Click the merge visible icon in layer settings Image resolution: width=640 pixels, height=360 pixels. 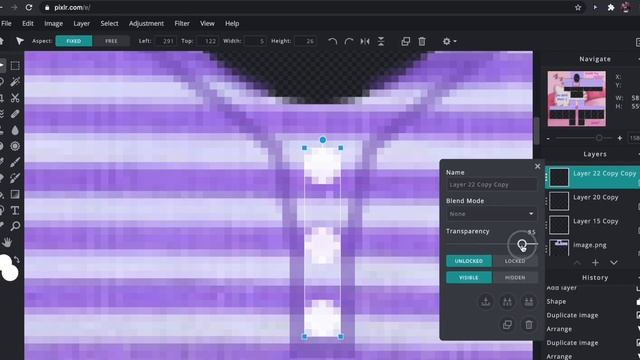coord(507,302)
